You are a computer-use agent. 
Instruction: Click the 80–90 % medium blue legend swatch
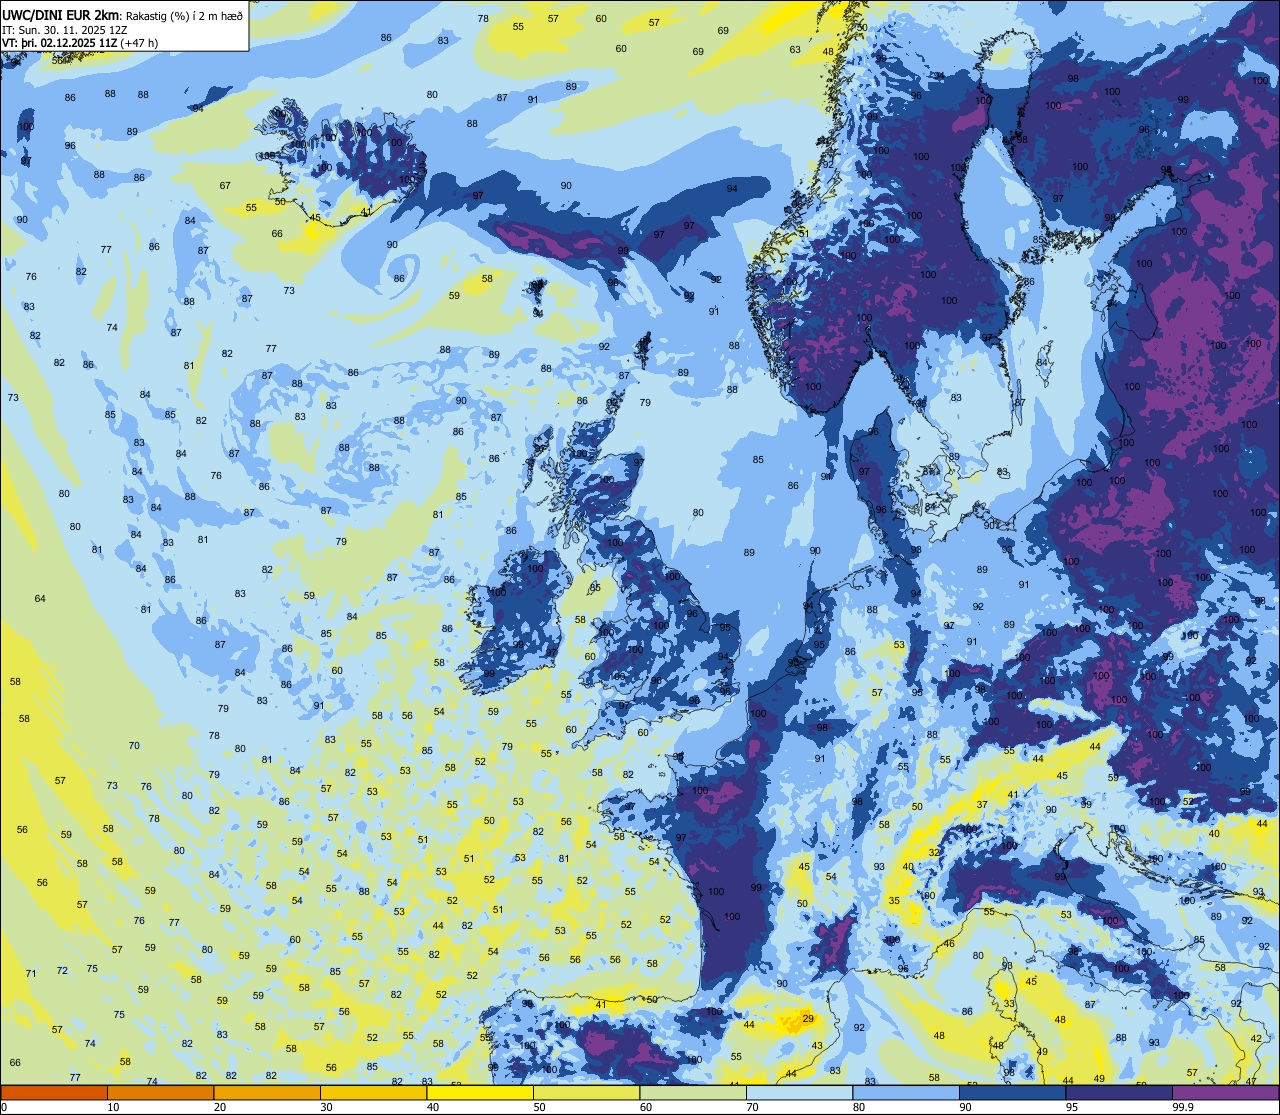[x=906, y=1092]
